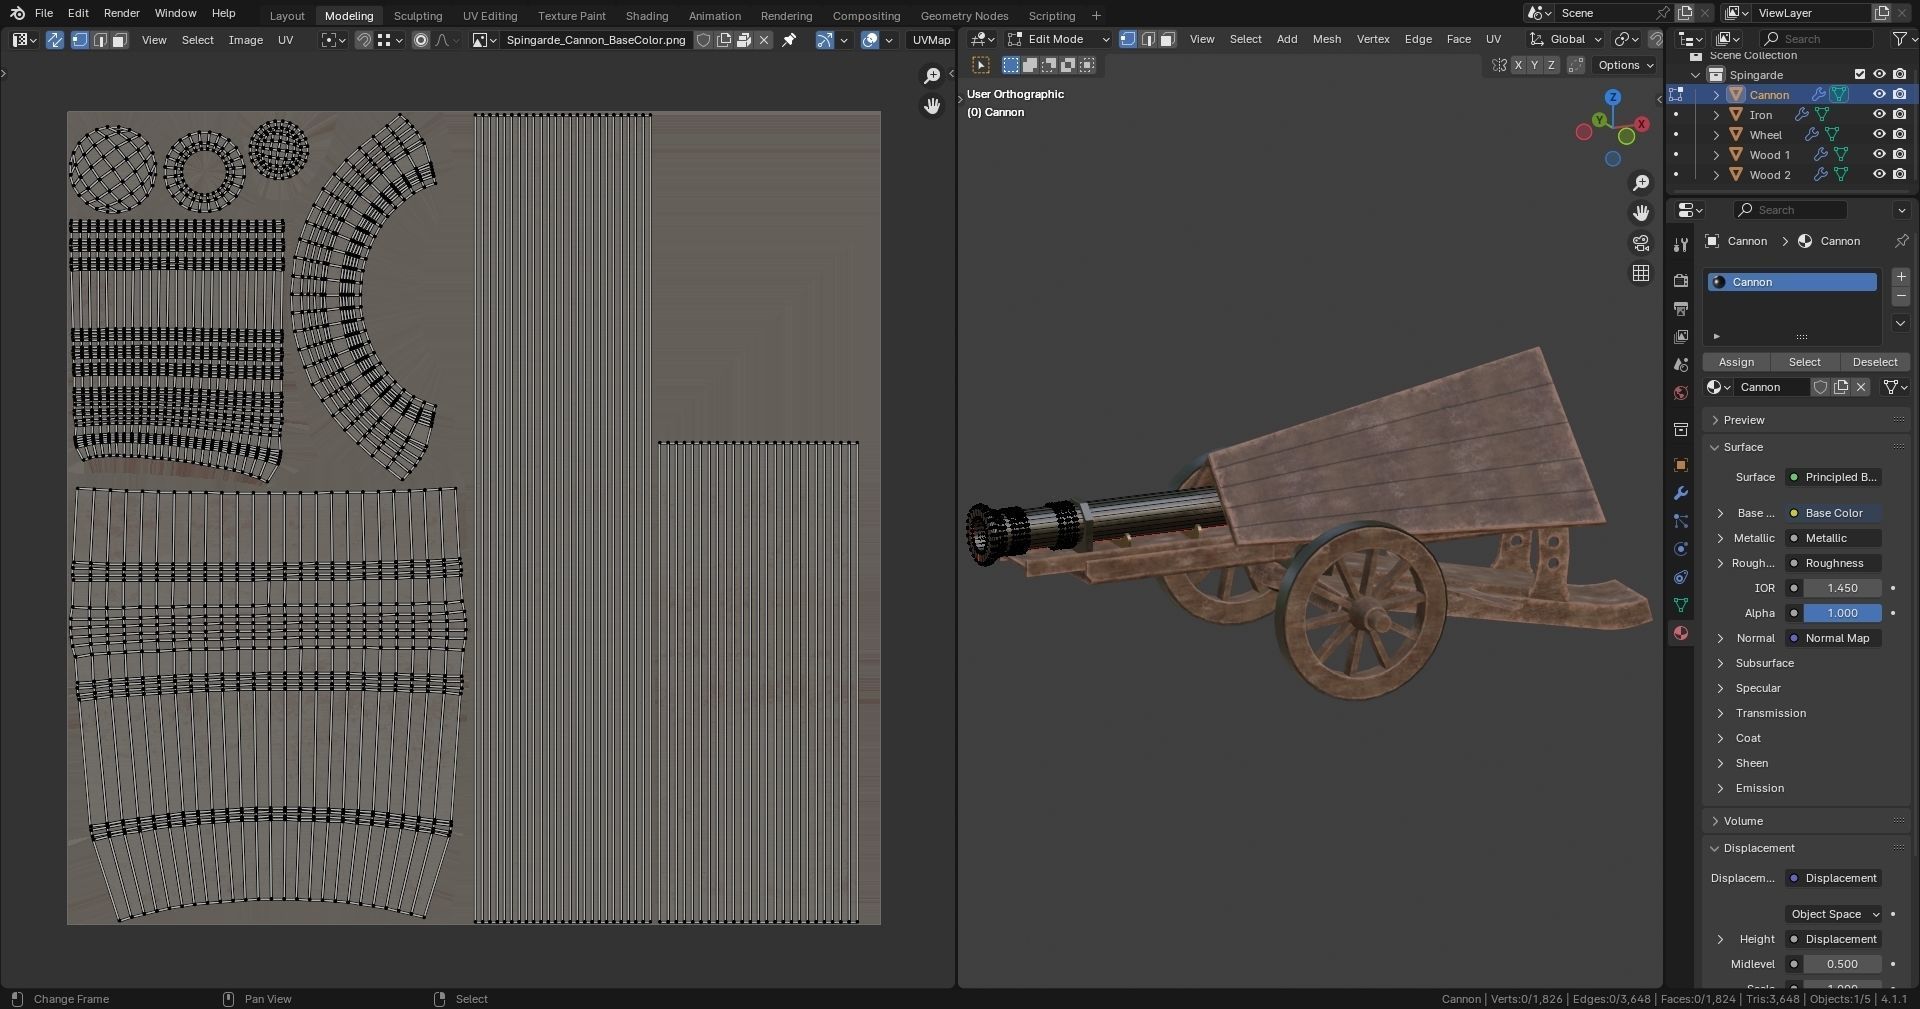The image size is (1920, 1009).
Task: Open the Tool properties tab
Action: tap(1681, 245)
